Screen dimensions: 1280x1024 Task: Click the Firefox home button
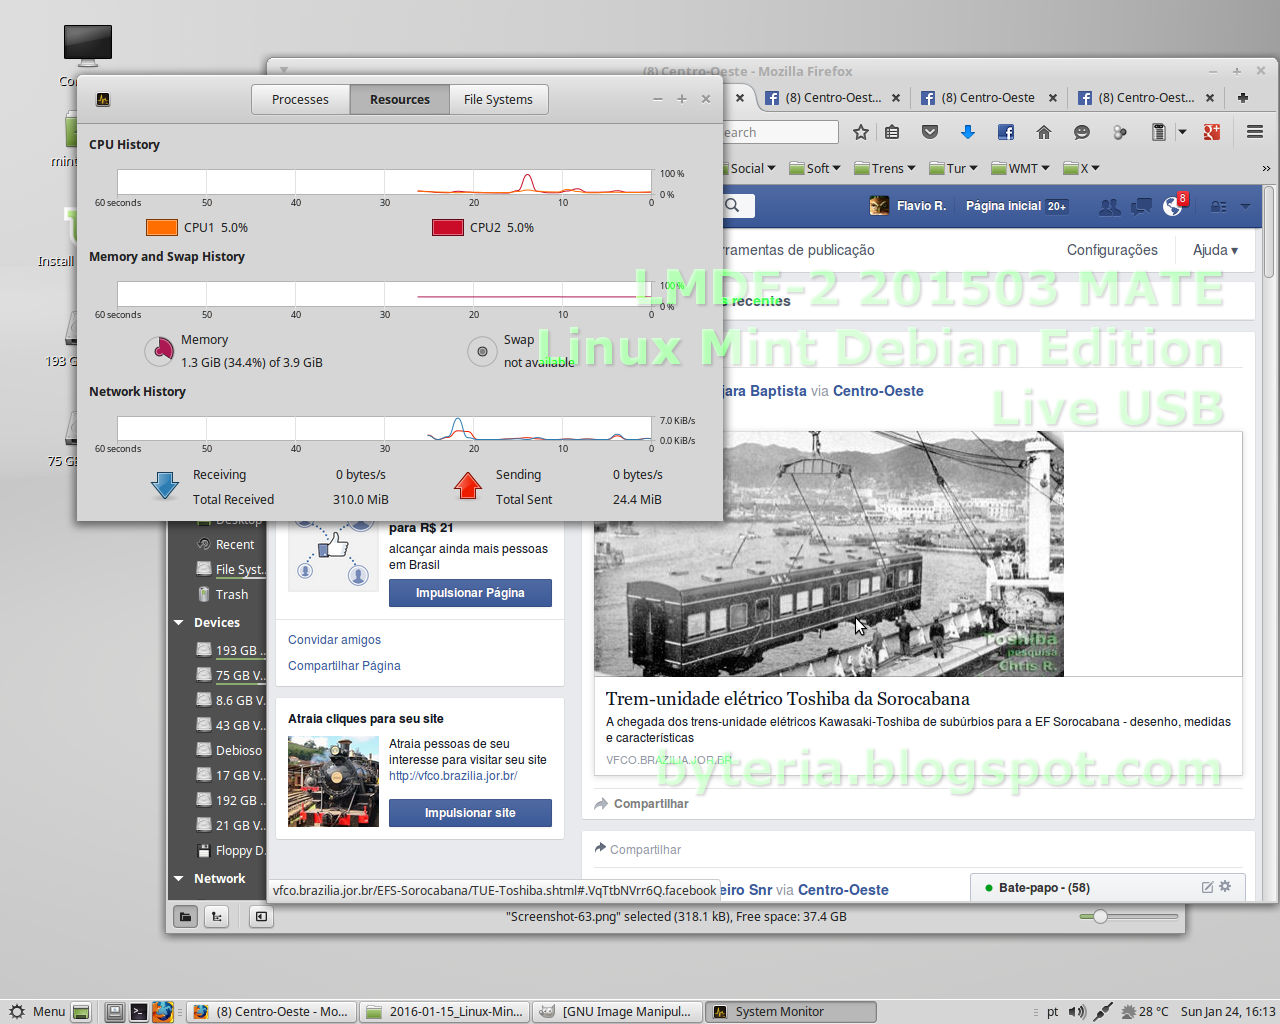click(1044, 131)
